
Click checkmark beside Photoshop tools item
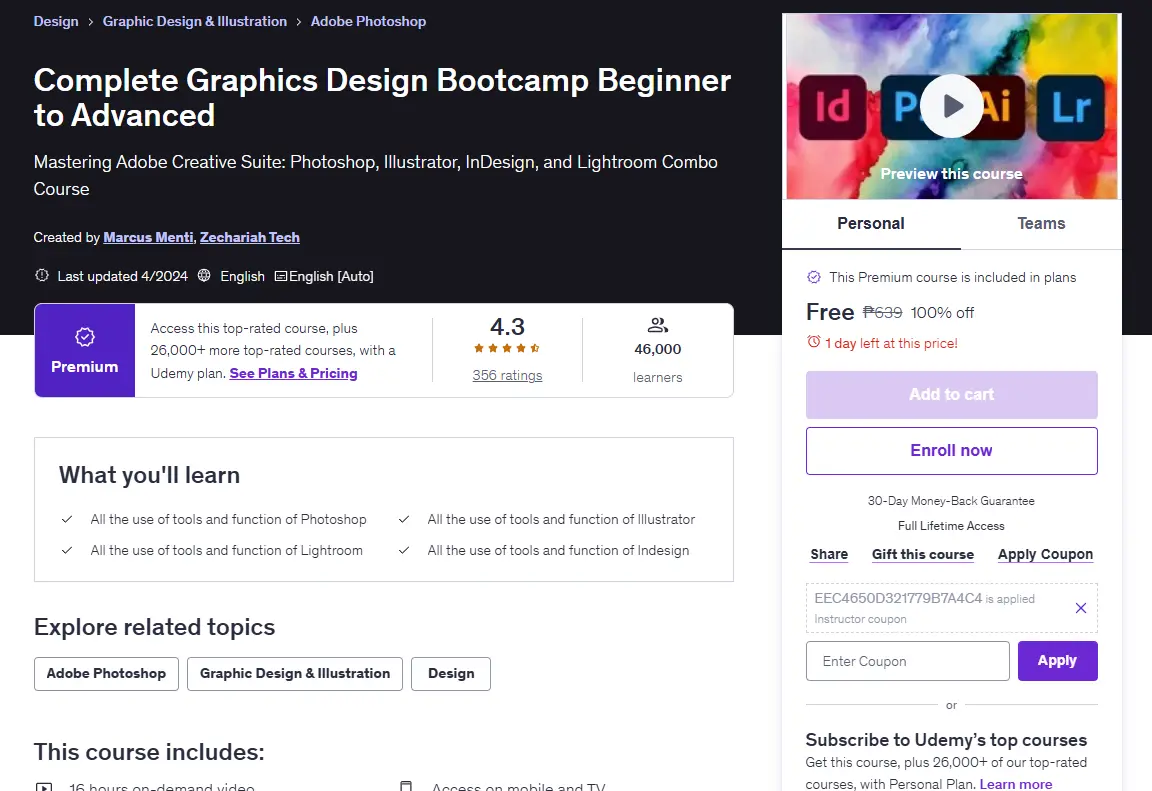67,519
